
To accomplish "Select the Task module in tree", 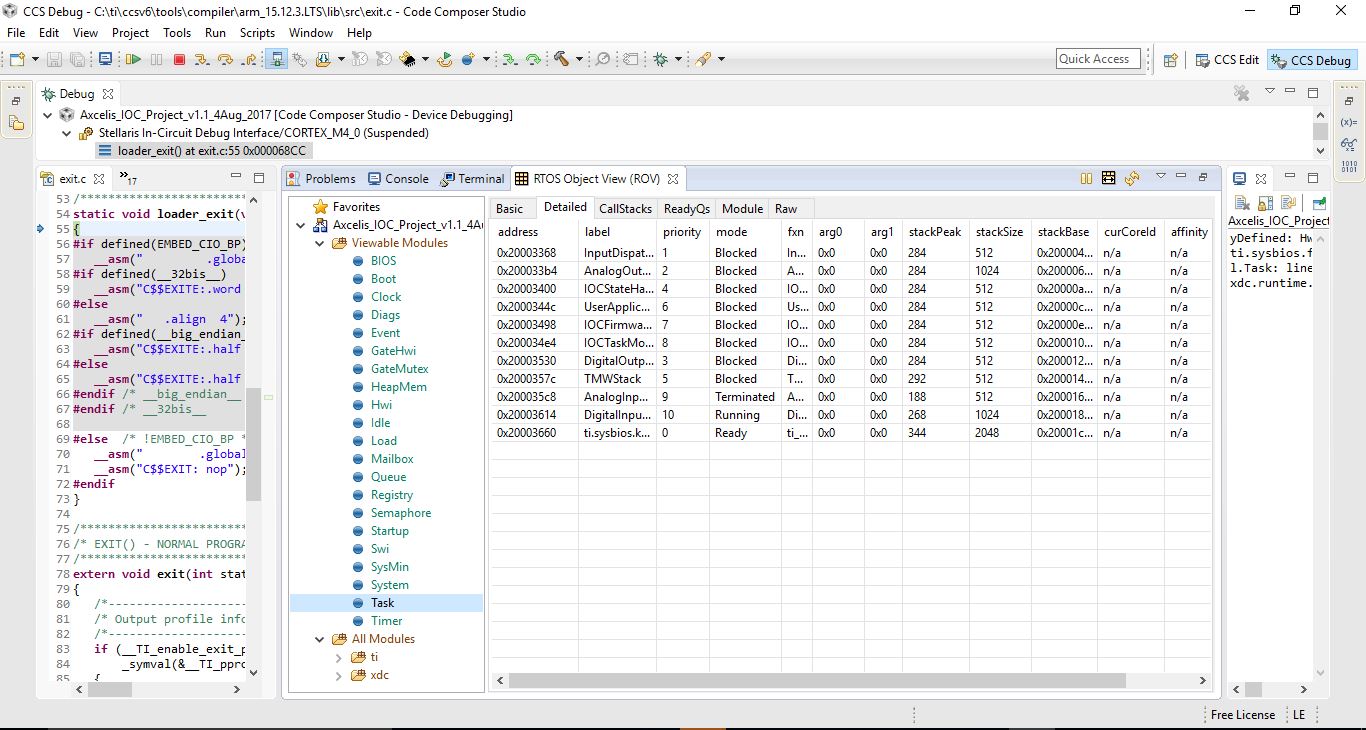I will coord(382,603).
